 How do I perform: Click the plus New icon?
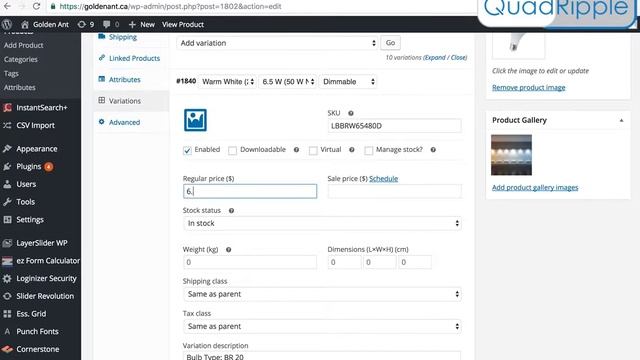(x=132, y=24)
